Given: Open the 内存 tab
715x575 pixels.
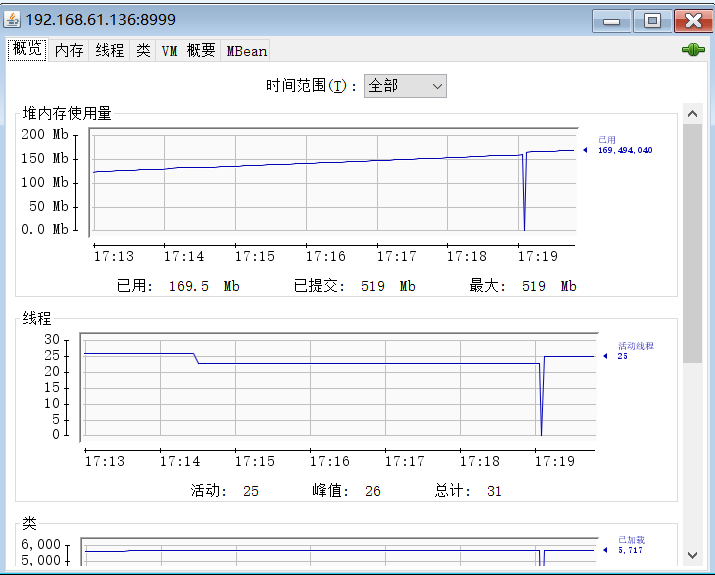Looking at the screenshot, I should coord(69,50).
